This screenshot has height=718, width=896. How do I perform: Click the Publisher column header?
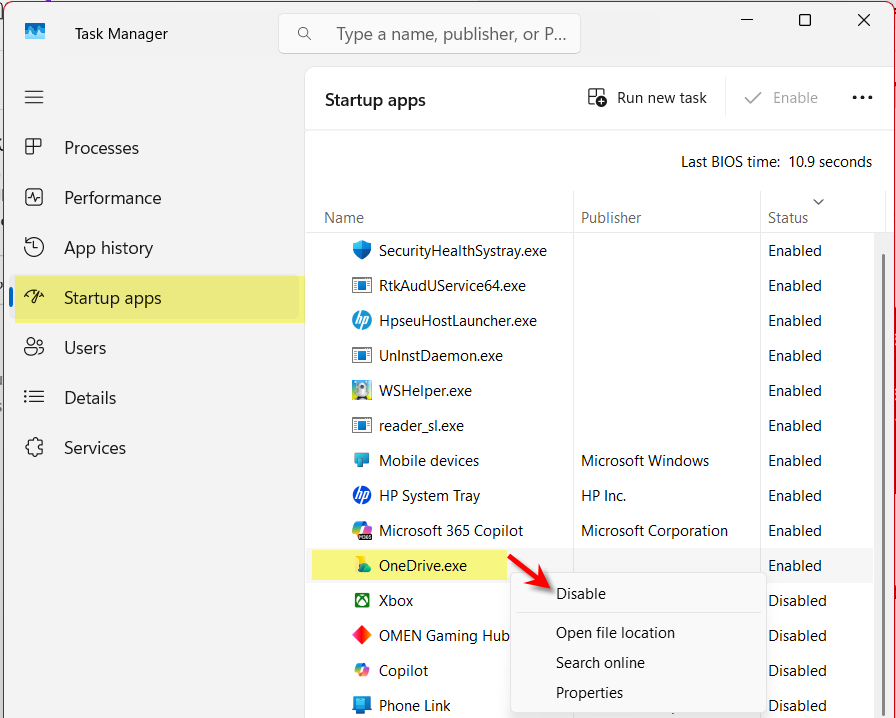click(611, 218)
